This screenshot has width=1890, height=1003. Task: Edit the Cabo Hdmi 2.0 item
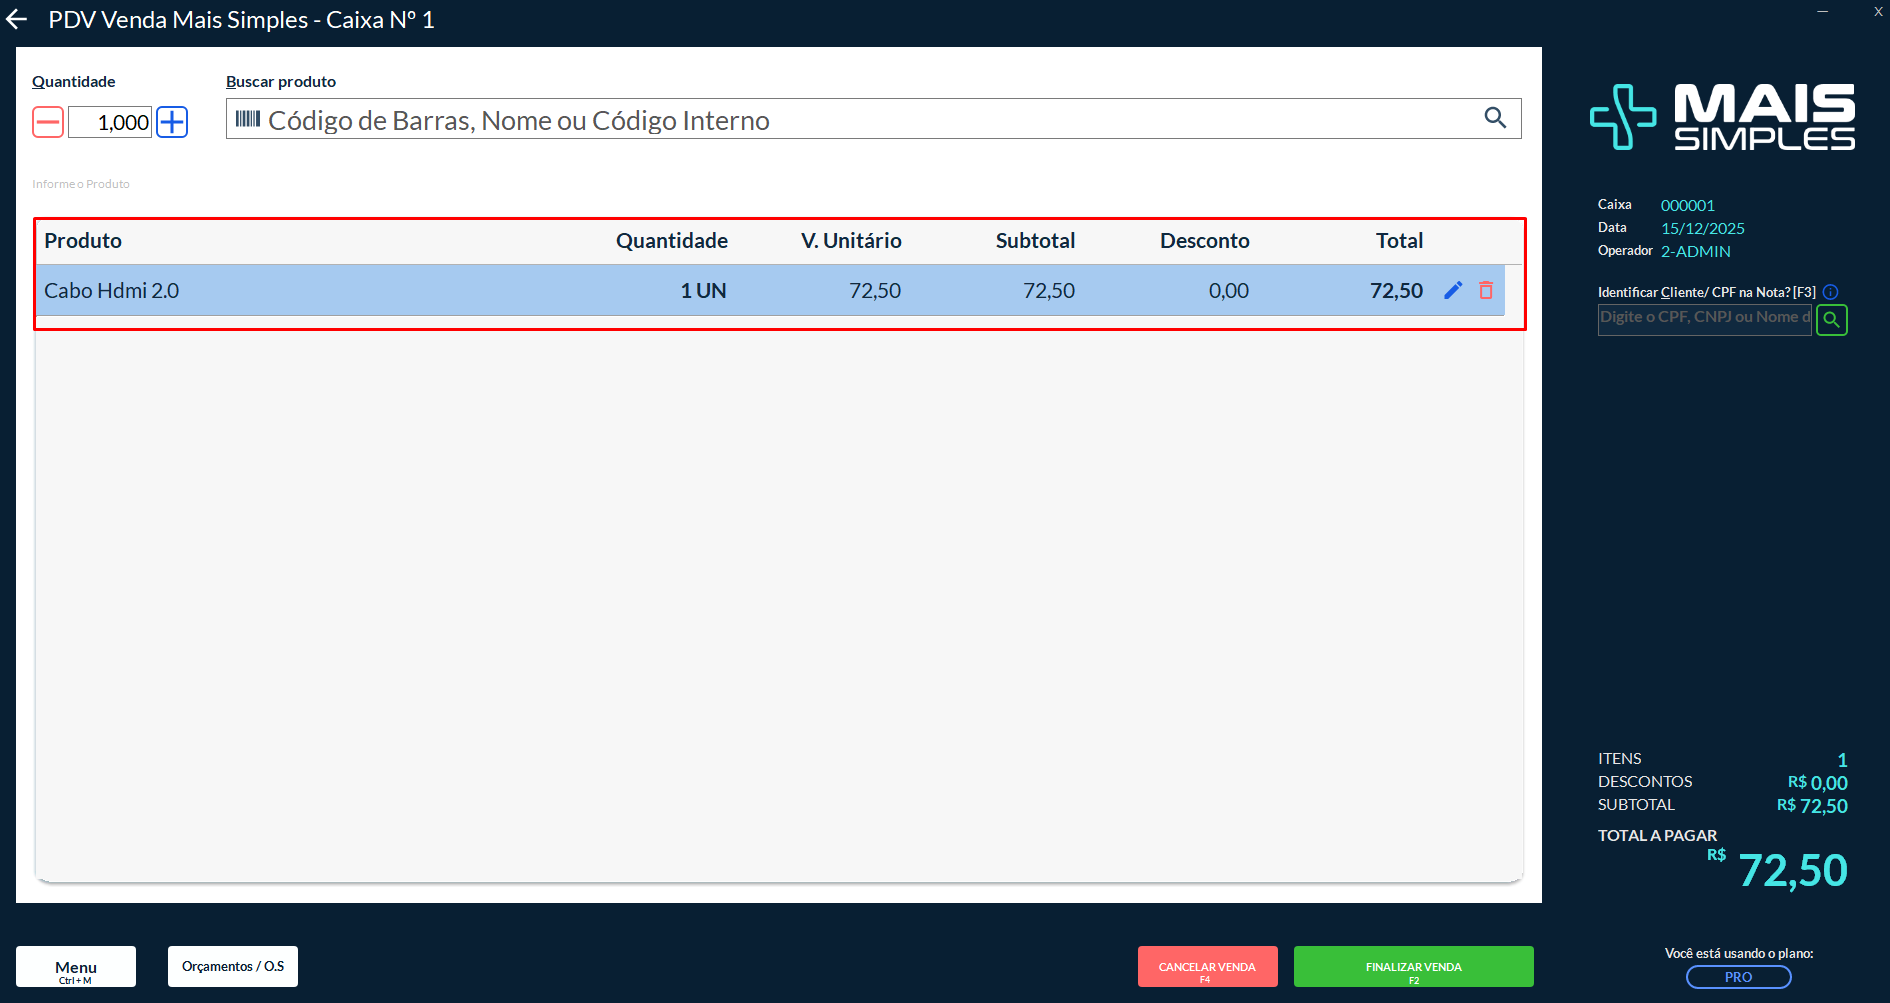(1453, 290)
